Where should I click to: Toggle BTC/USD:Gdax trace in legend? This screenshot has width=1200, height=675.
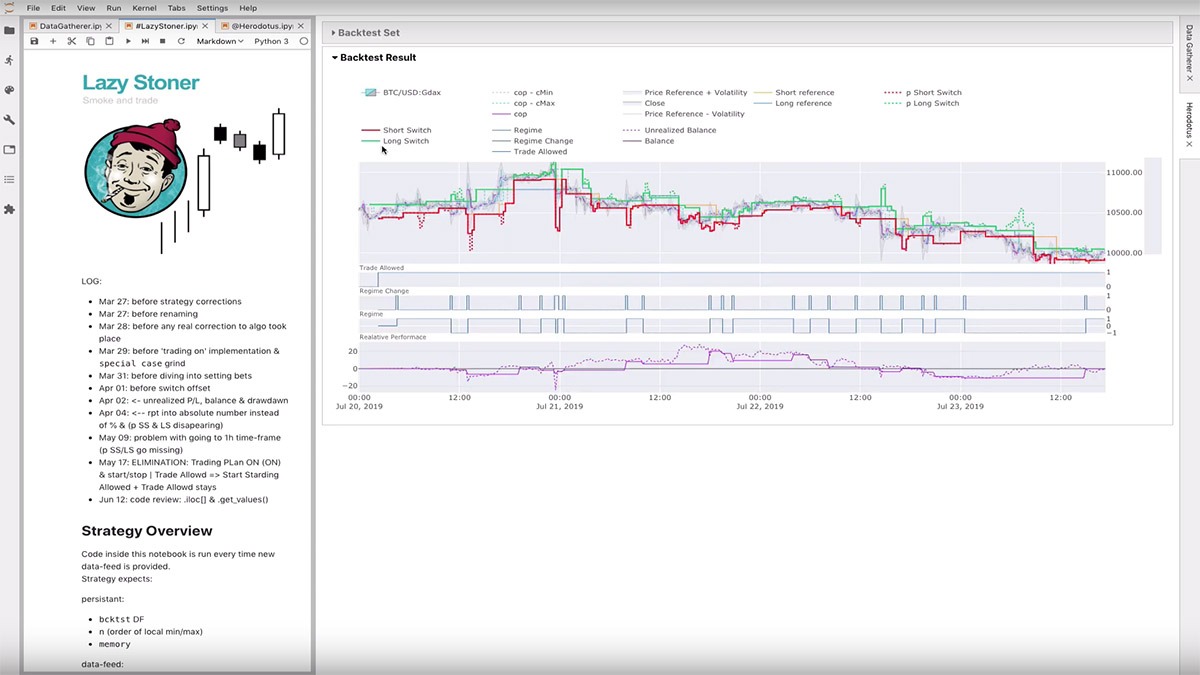pyautogui.click(x=411, y=92)
